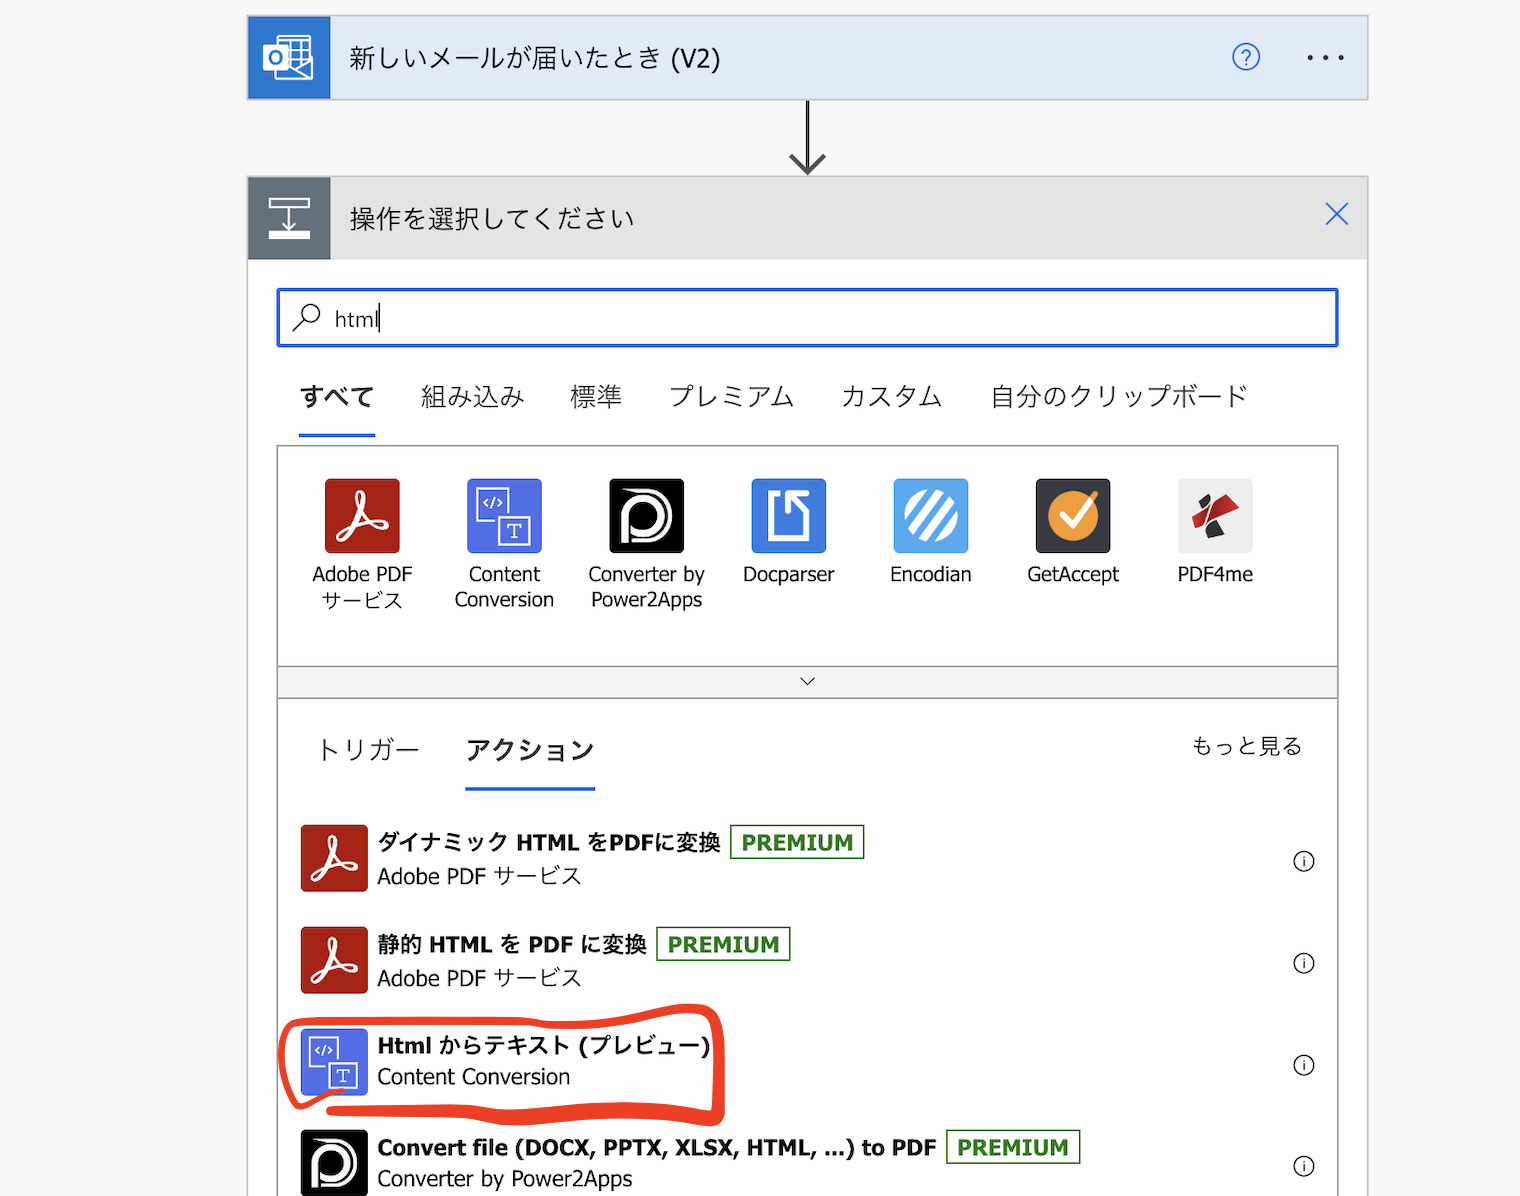
Task: Switch to the プレミアム tab
Action: [x=731, y=396]
